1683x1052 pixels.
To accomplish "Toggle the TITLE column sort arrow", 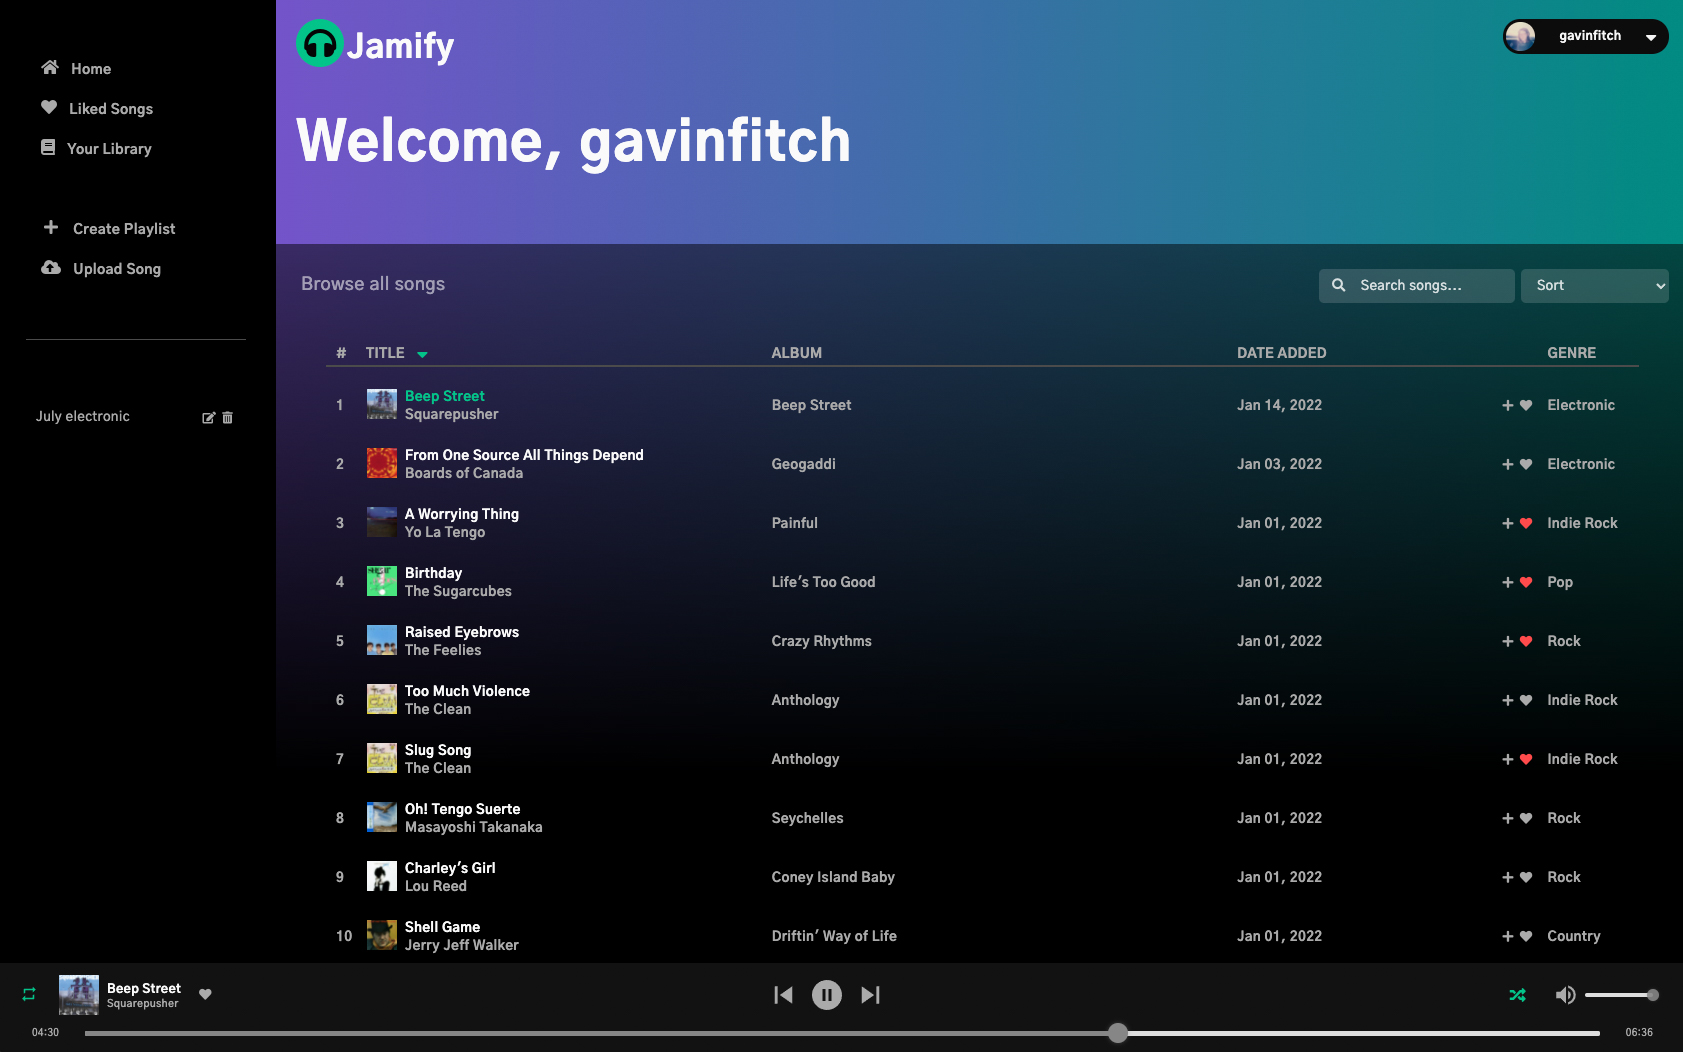I will pyautogui.click(x=422, y=354).
